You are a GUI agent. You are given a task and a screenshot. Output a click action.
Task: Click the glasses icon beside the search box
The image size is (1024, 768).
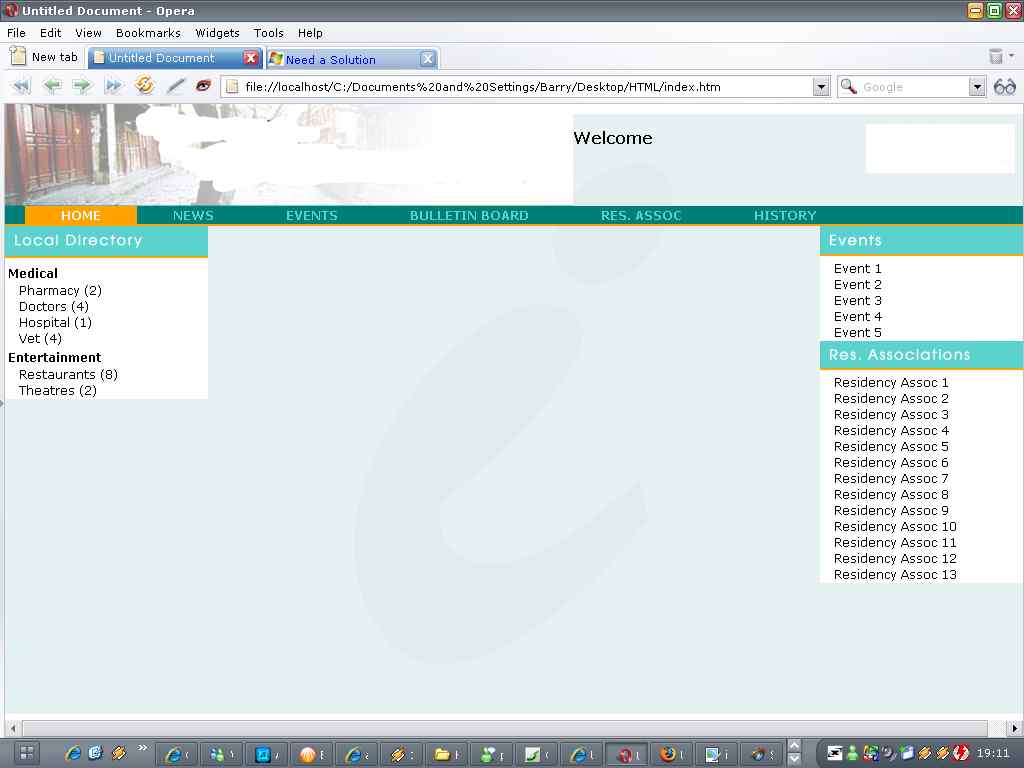[x=1004, y=87]
